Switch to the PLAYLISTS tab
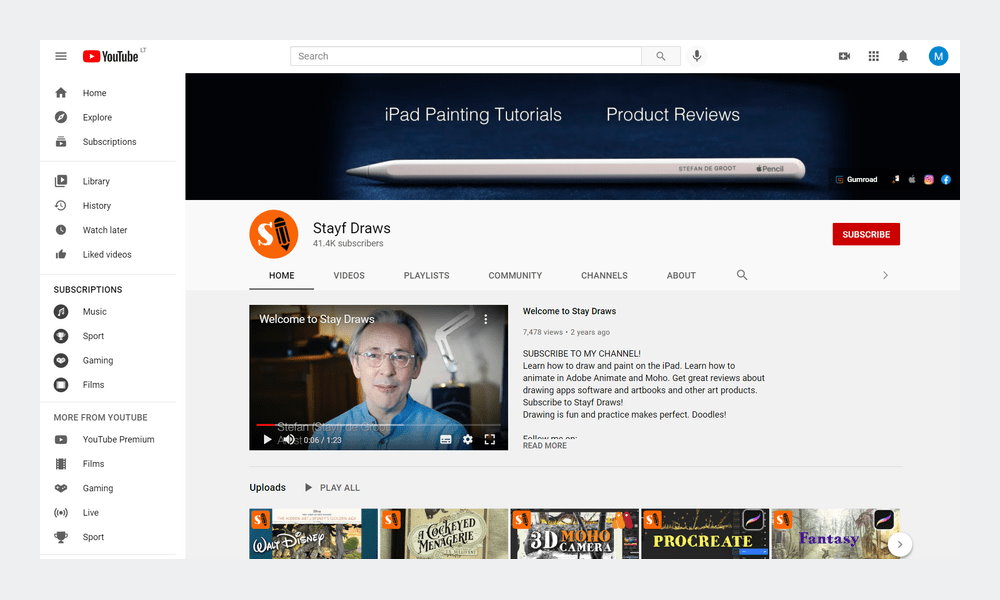Viewport: 1000px width, 600px height. coord(427,275)
